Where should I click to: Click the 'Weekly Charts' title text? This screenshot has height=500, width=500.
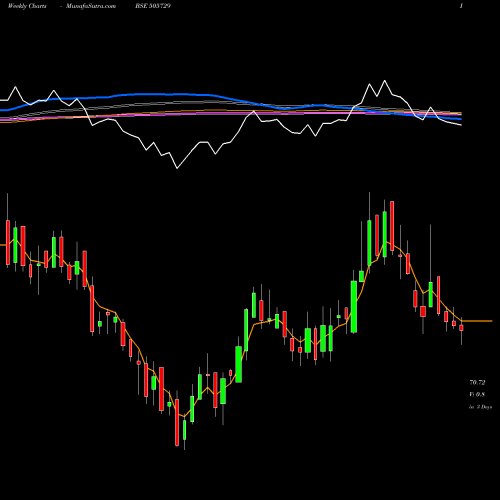[x=27, y=6]
